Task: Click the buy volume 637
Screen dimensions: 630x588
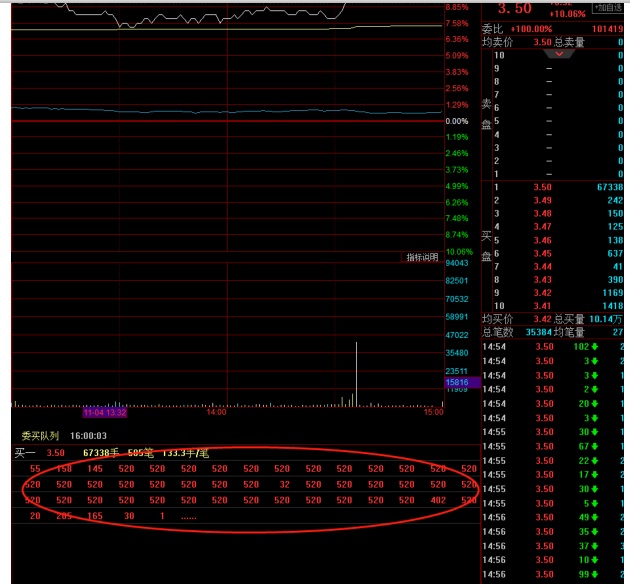Action: pyautogui.click(x=615, y=254)
